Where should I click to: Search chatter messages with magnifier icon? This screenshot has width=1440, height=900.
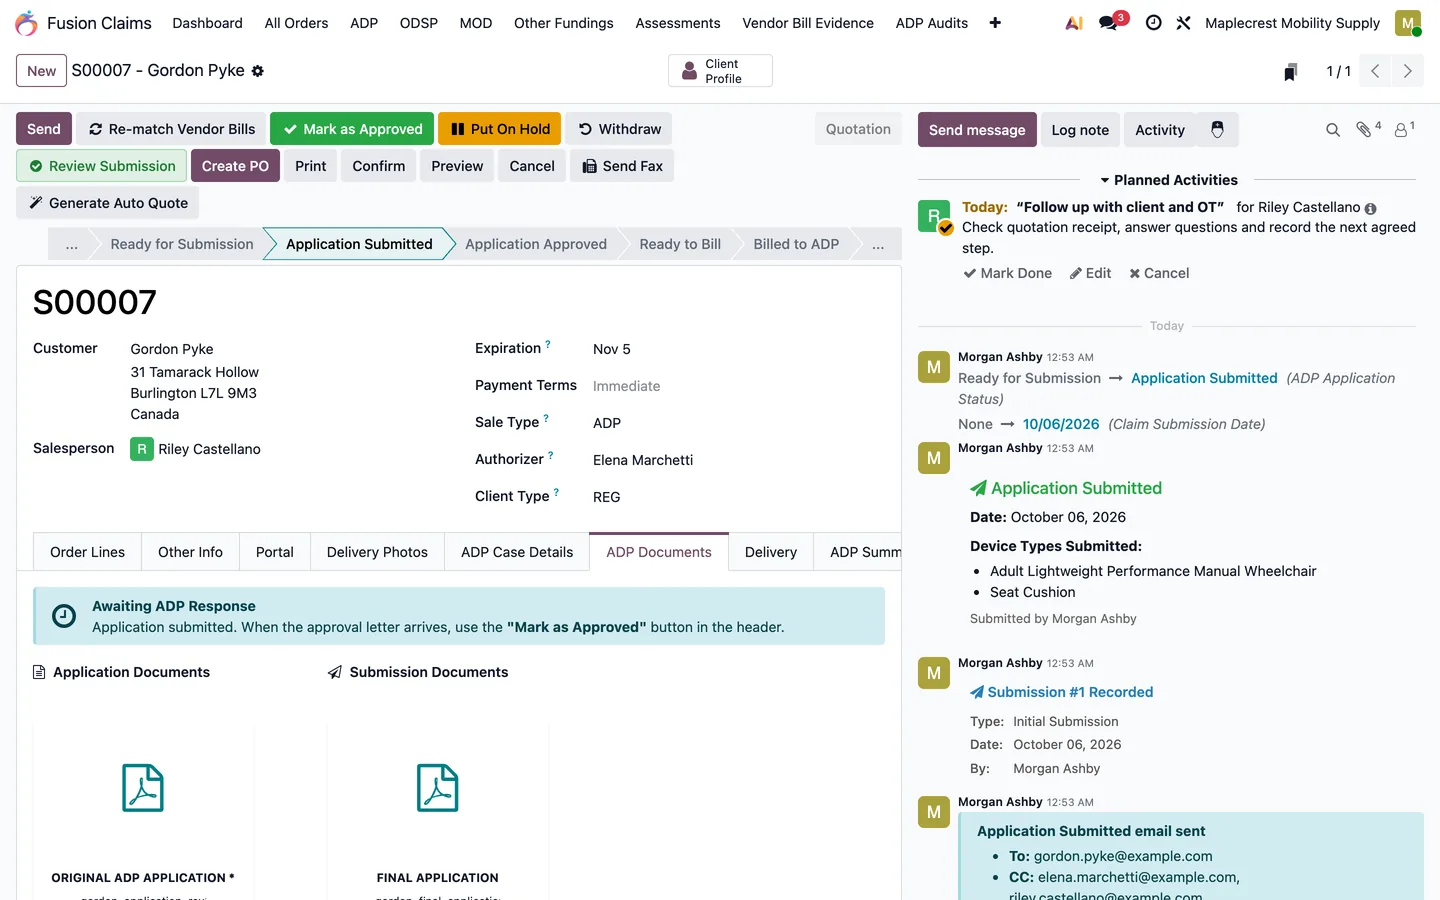1332,130
